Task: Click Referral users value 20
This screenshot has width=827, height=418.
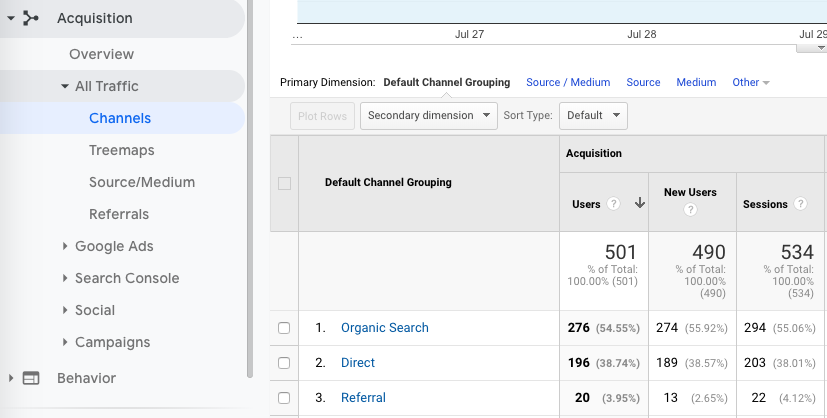Action: [582, 398]
